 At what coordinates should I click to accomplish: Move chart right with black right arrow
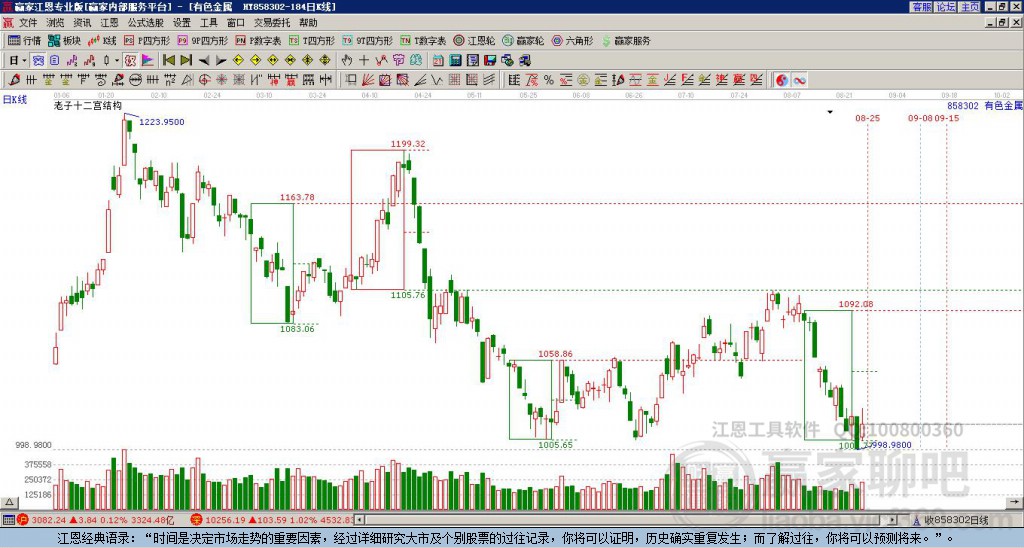(221, 61)
